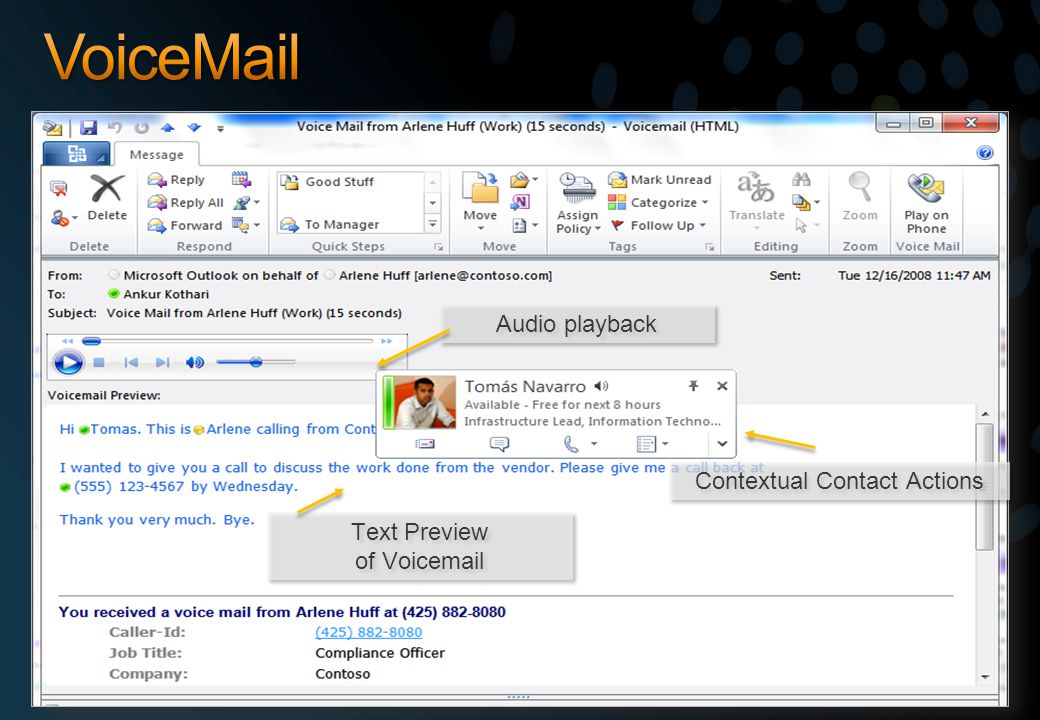Mark the message as Unread
Image resolution: width=1040 pixels, height=720 pixels.
(x=659, y=180)
